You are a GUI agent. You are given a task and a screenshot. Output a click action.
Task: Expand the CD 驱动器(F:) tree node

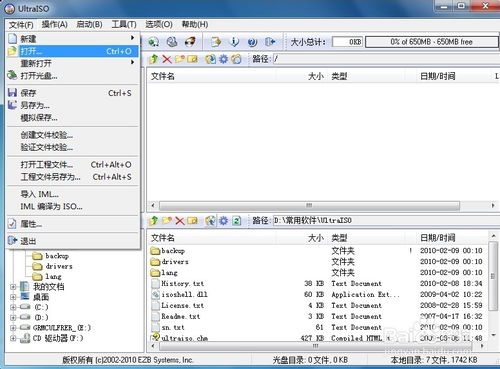click(x=13, y=338)
